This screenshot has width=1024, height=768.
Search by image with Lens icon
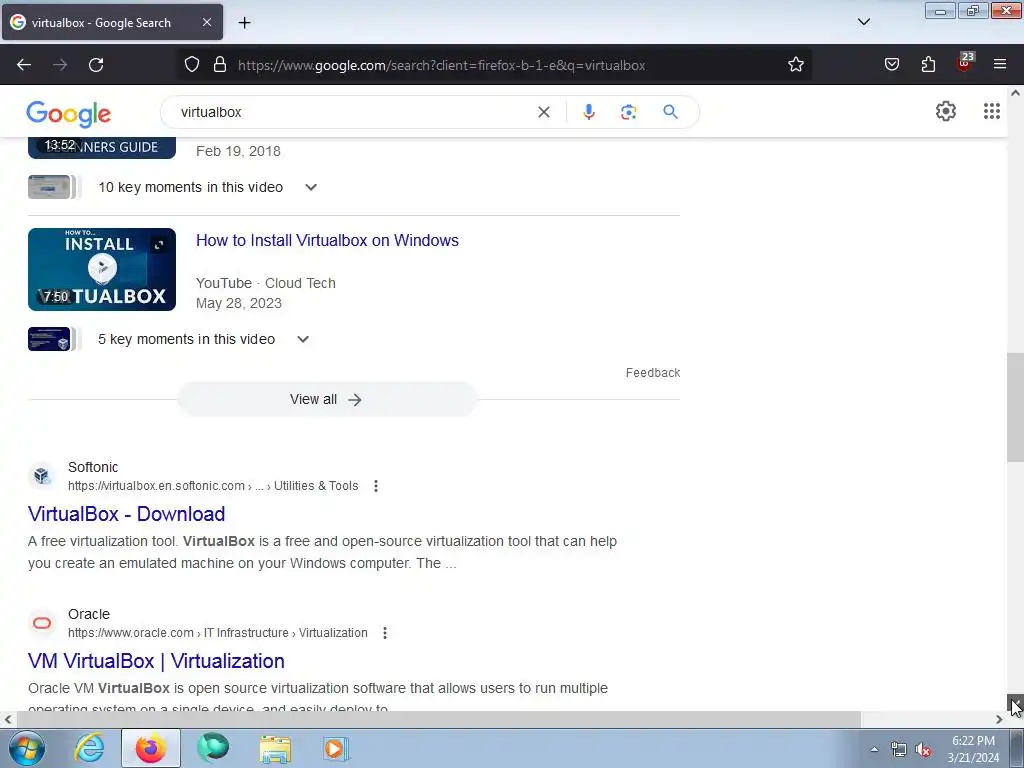tap(628, 112)
